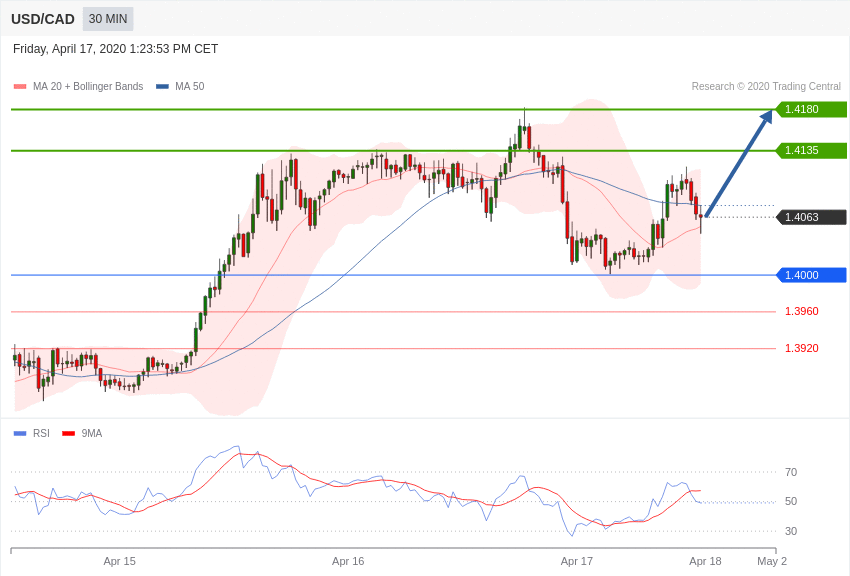The image size is (850, 576).
Task: Click the 30 MIN timeframe button
Action: point(108,19)
